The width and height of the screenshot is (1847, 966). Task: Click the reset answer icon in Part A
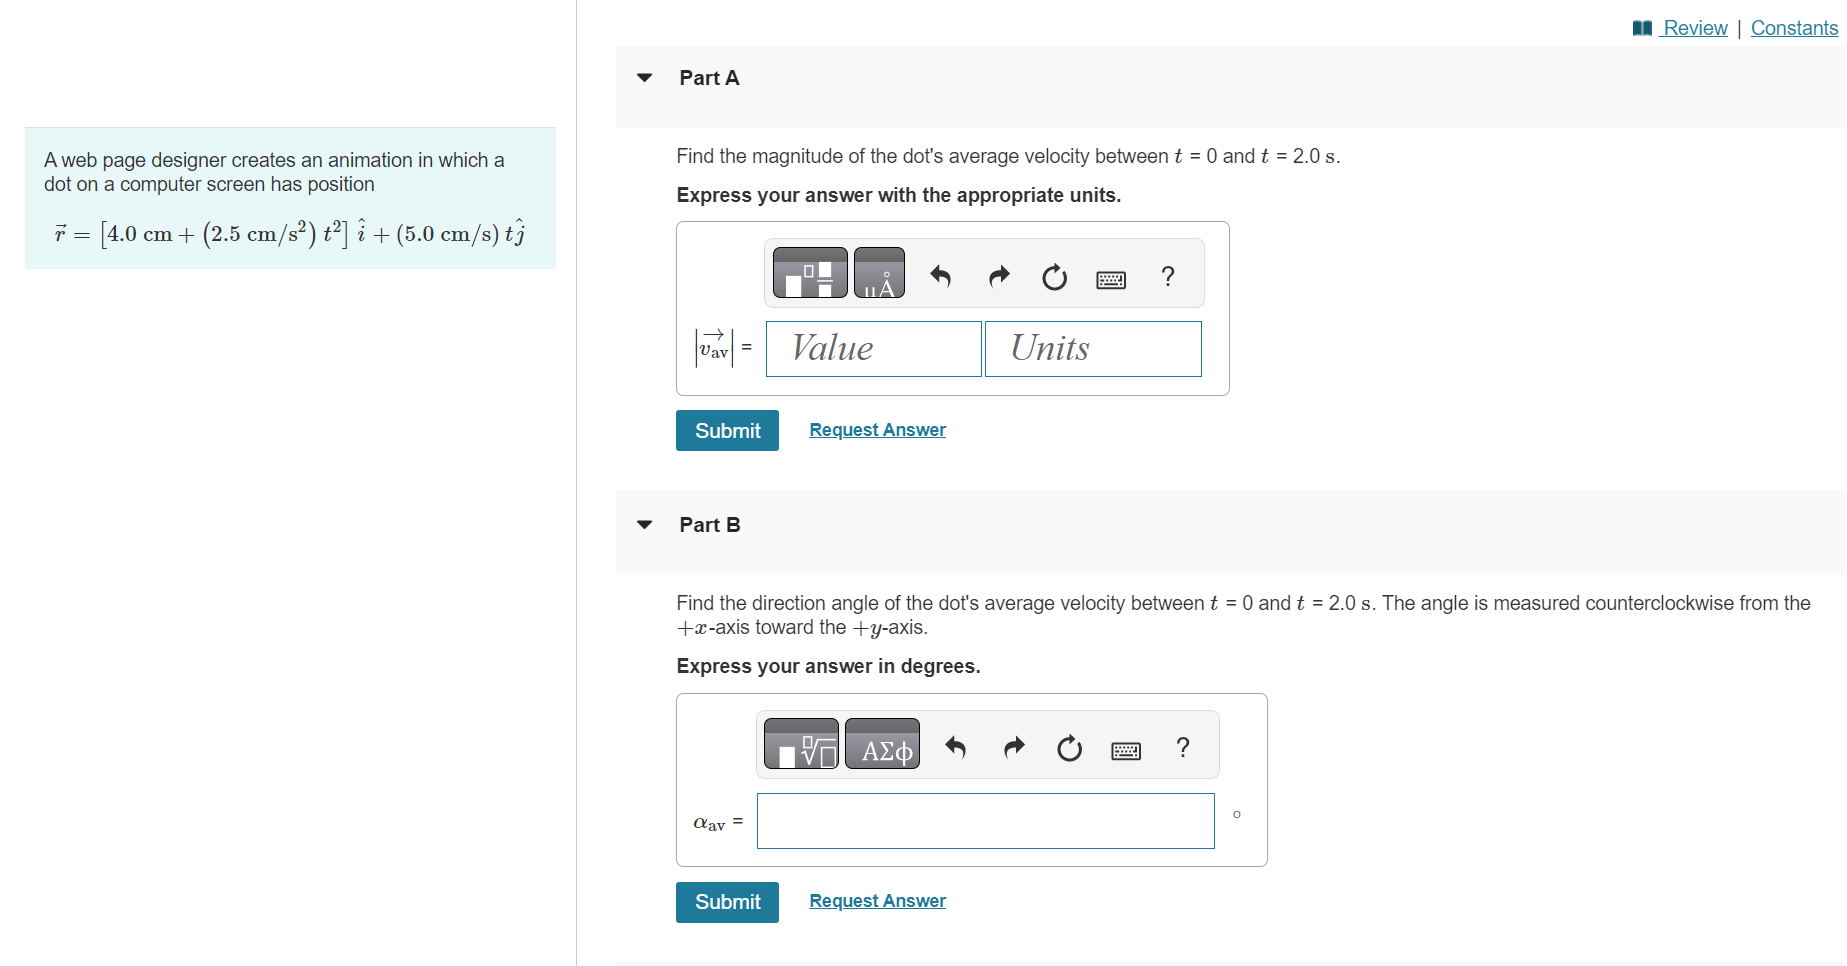1054,276
